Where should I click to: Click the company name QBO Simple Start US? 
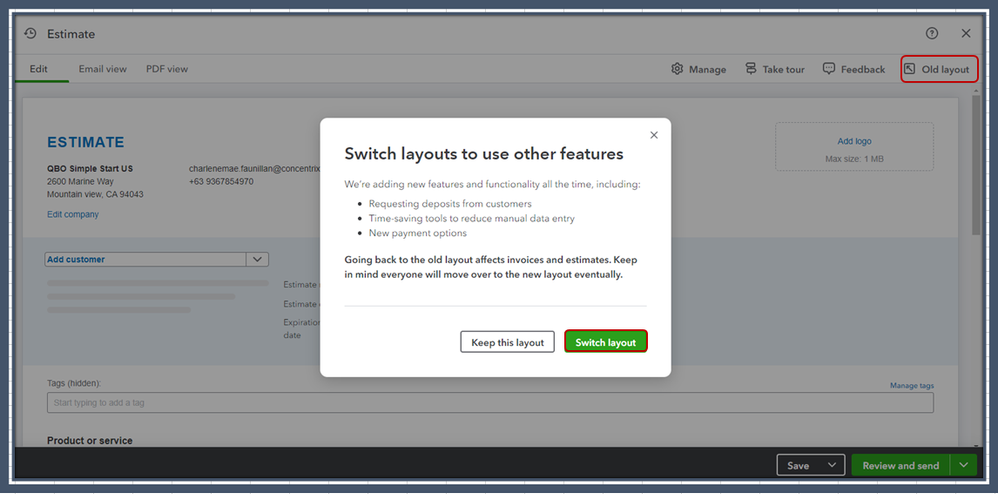[90, 169]
